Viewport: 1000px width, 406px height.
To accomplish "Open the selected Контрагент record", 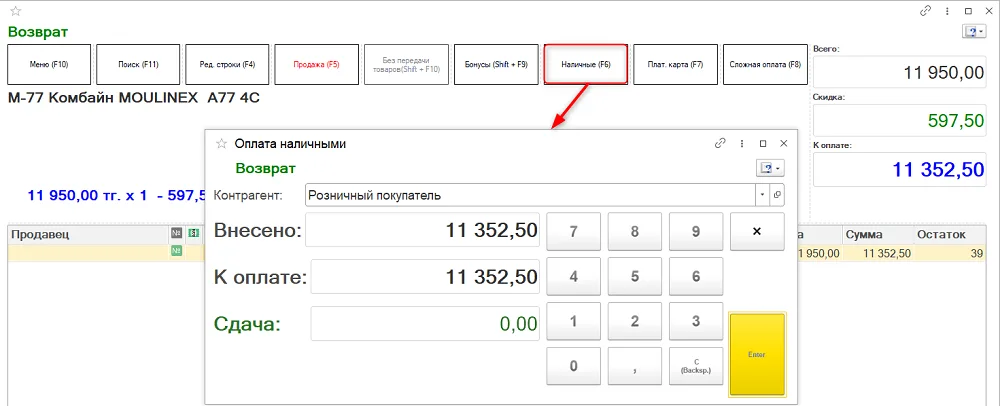I will (777, 195).
